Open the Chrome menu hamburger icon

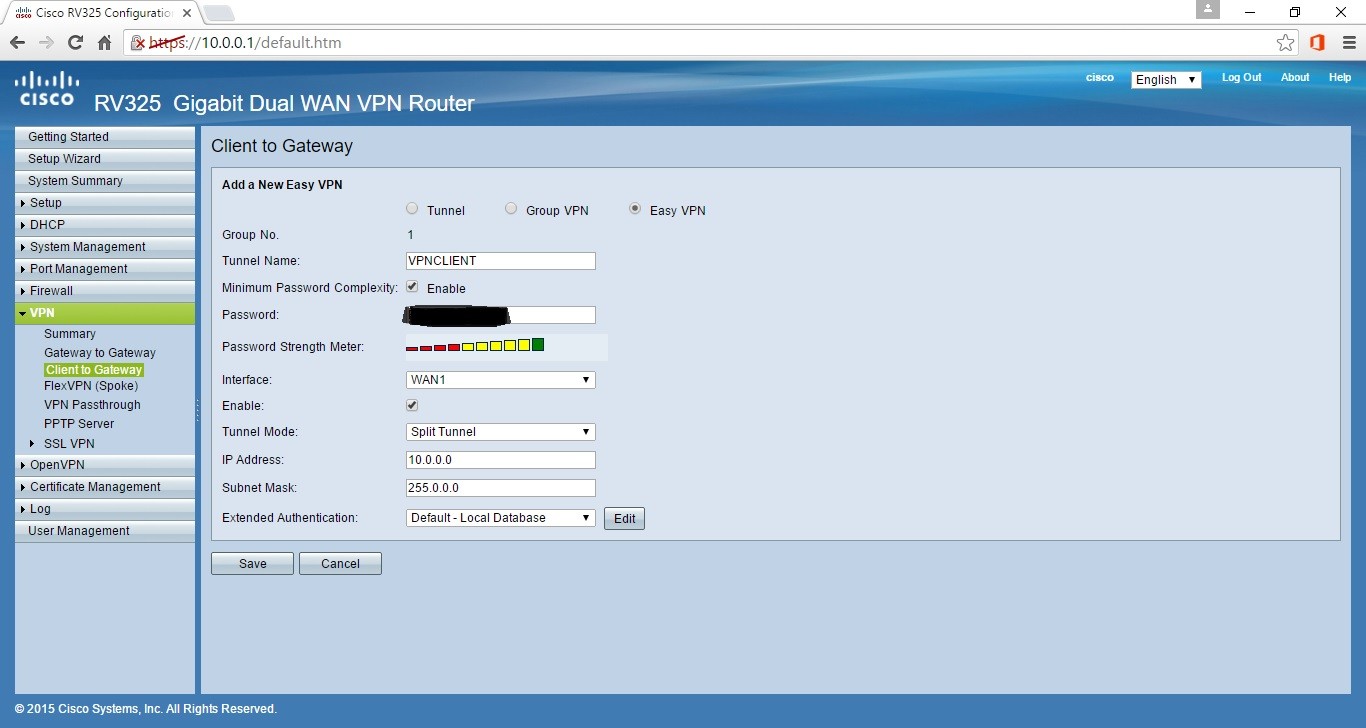point(1347,43)
